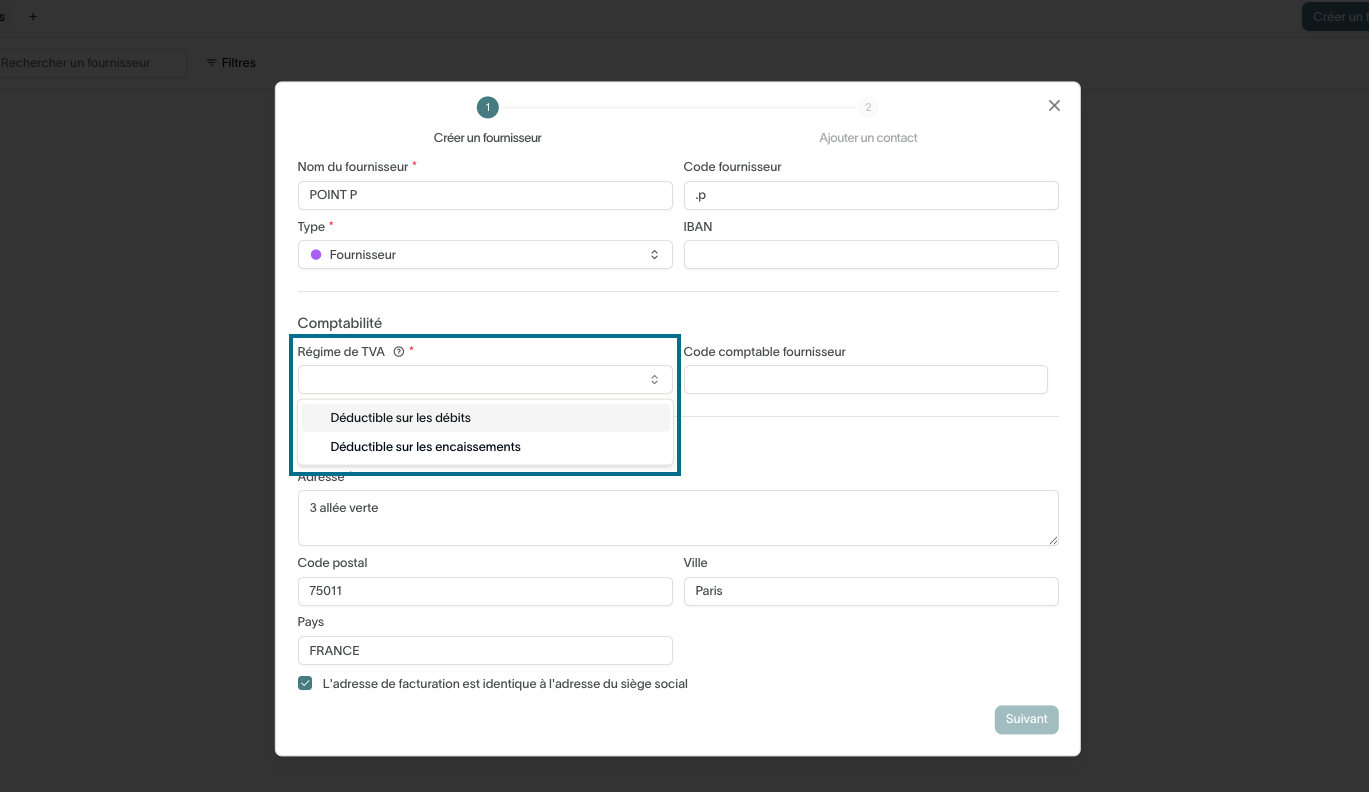Viewport: 1369px width, 792px height.
Task: Click the purple Fournisseur type color dot
Action: click(316, 255)
